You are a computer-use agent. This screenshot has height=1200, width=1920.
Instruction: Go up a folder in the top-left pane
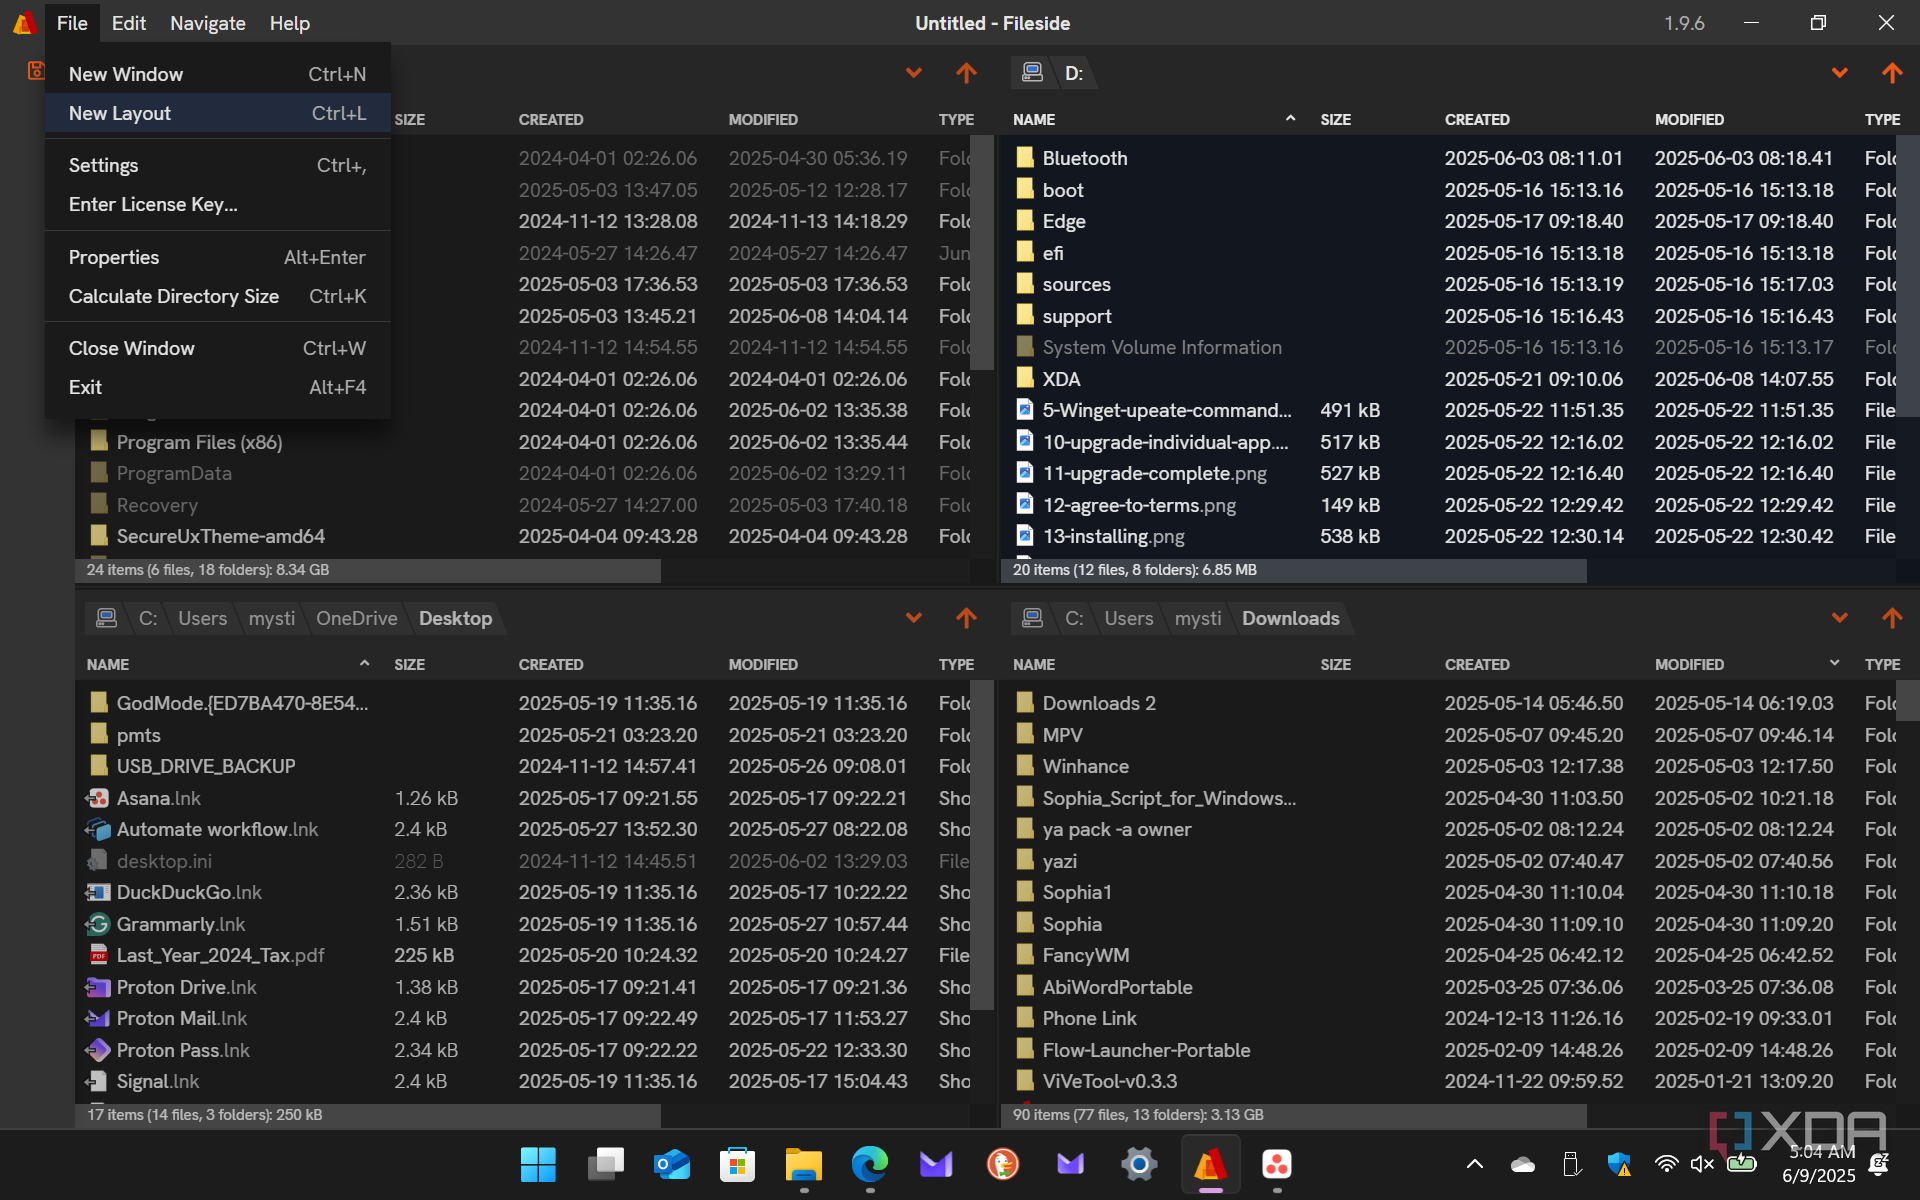[x=966, y=73]
